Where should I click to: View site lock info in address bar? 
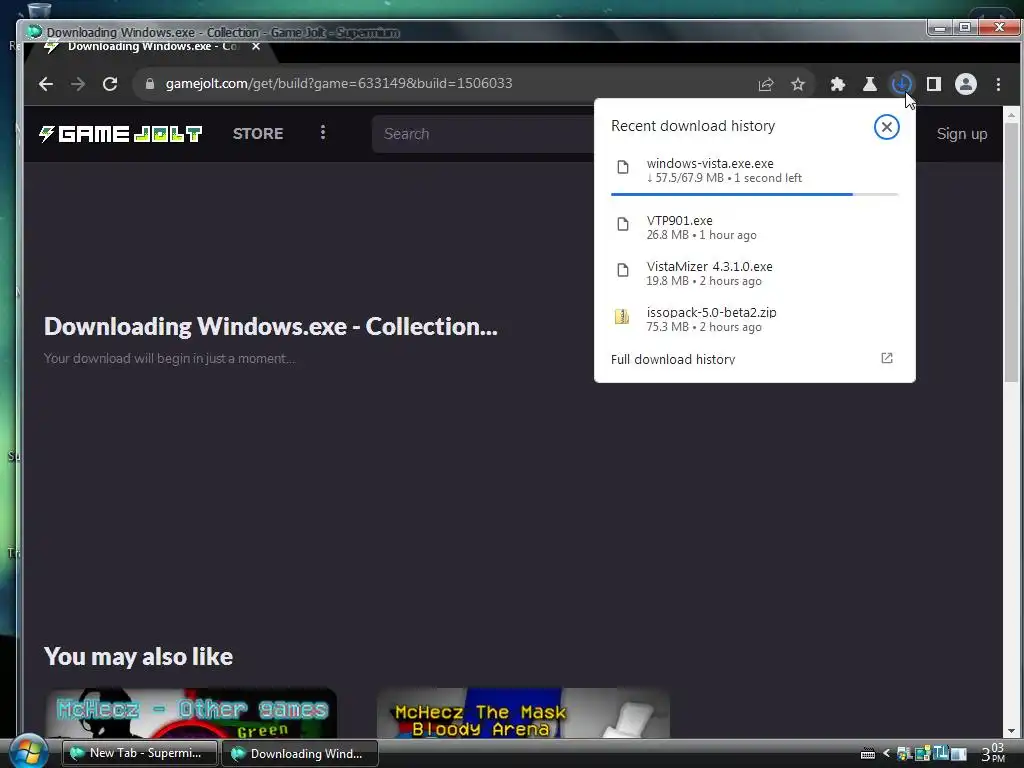(x=150, y=84)
